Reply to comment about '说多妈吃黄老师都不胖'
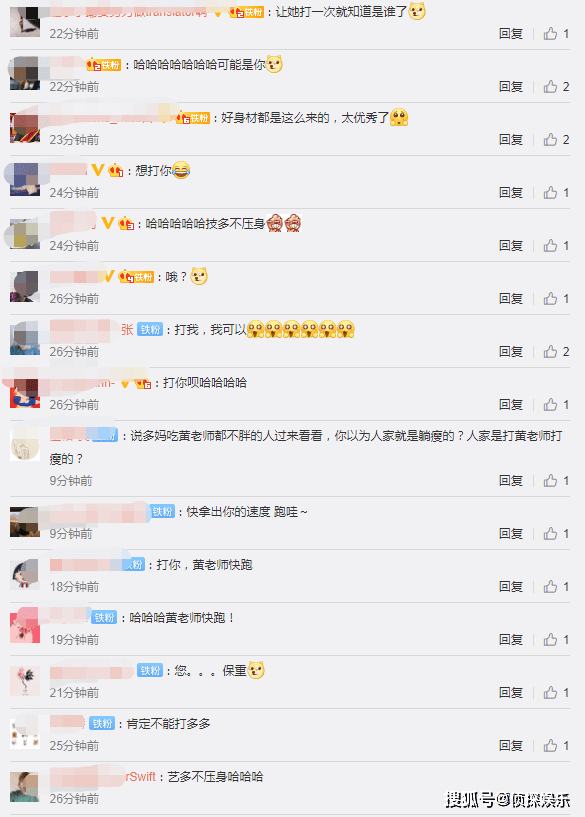 (x=511, y=480)
